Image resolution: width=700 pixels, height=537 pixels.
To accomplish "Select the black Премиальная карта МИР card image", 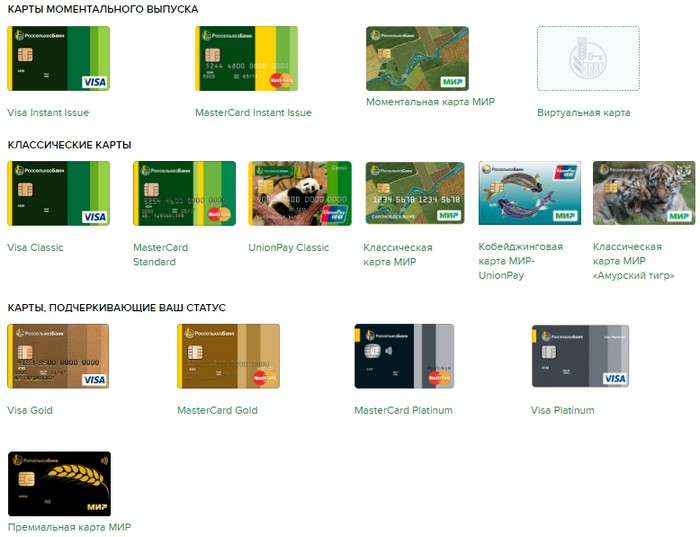I will [59, 484].
